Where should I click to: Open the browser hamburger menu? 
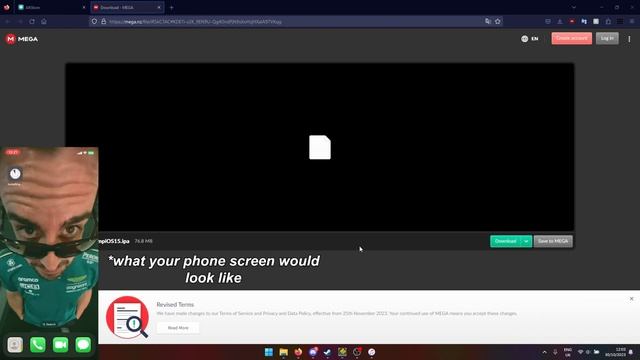click(632, 21)
